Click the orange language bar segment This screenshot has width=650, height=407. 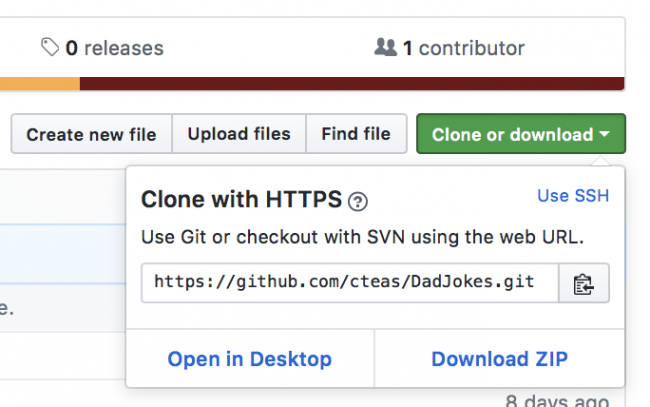pos(40,83)
